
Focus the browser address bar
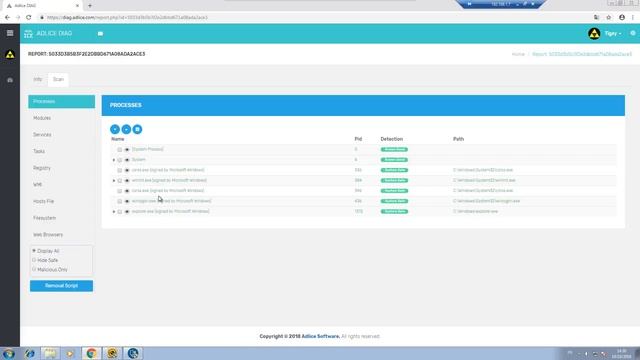tap(314, 18)
